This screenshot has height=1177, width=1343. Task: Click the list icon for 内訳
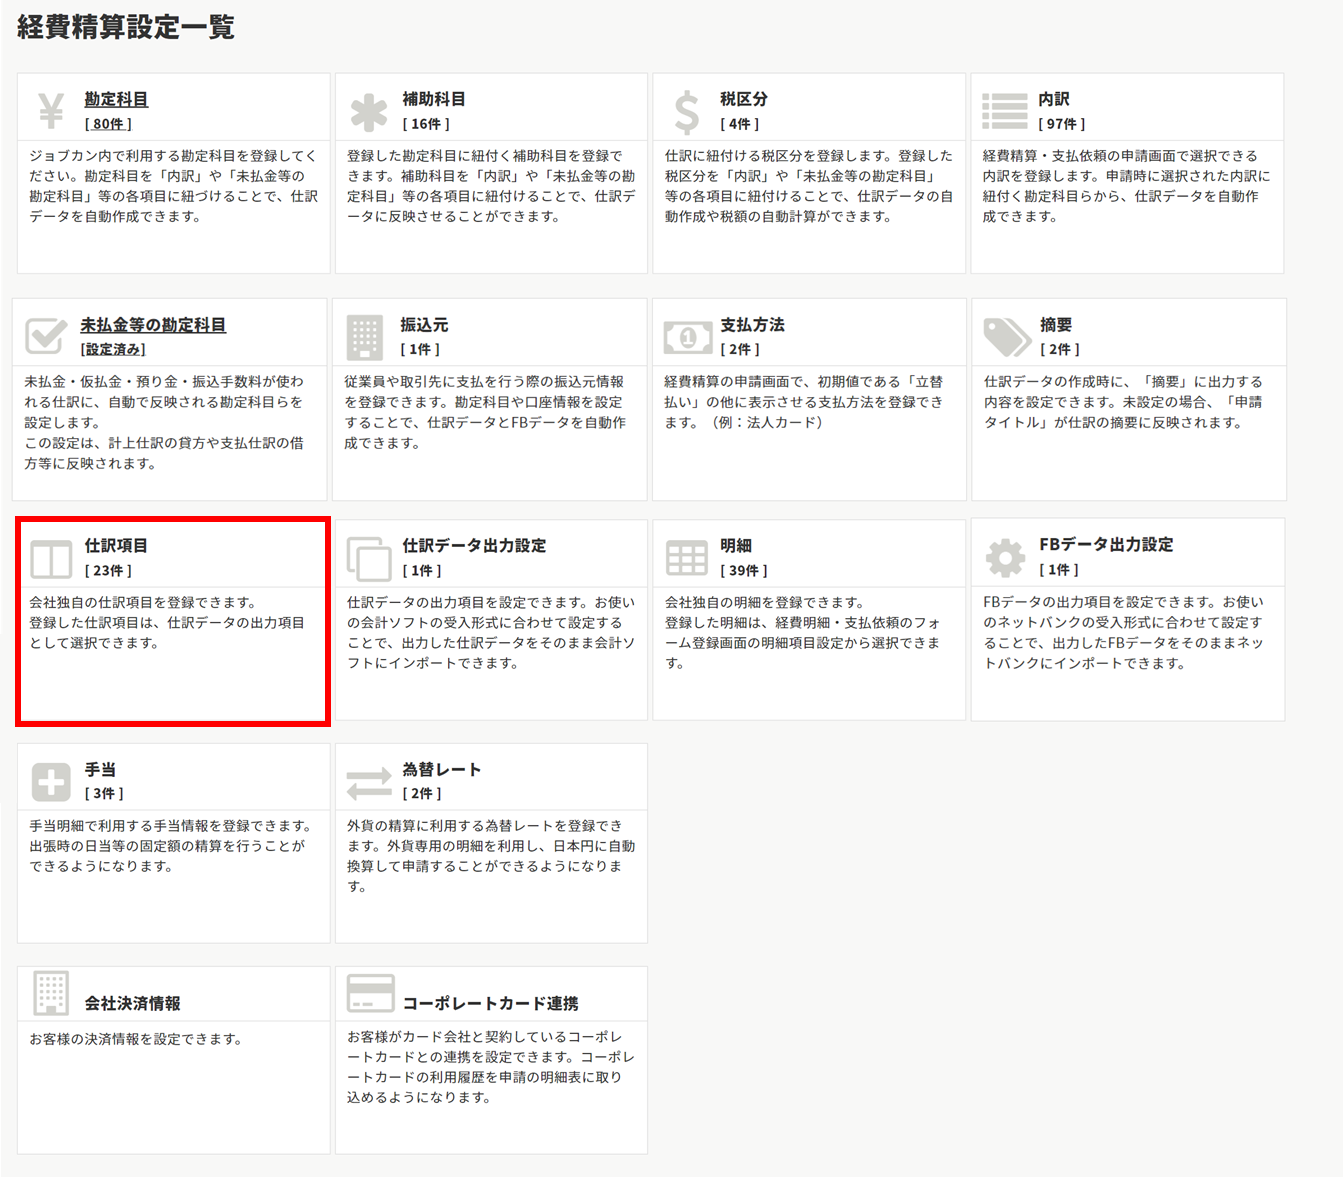tap(1004, 111)
